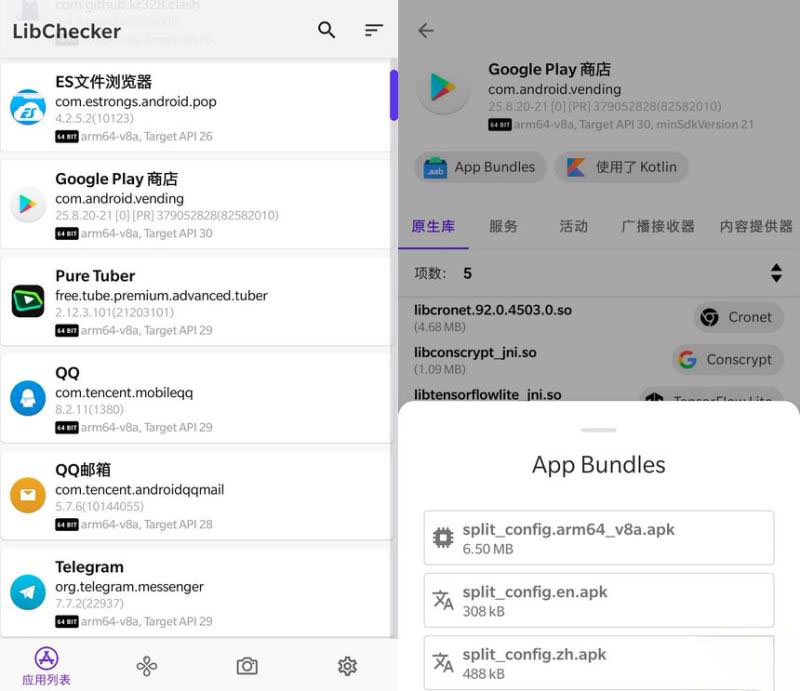The image size is (800, 691).
Task: Tap the App Bundles chip
Action: coord(480,167)
